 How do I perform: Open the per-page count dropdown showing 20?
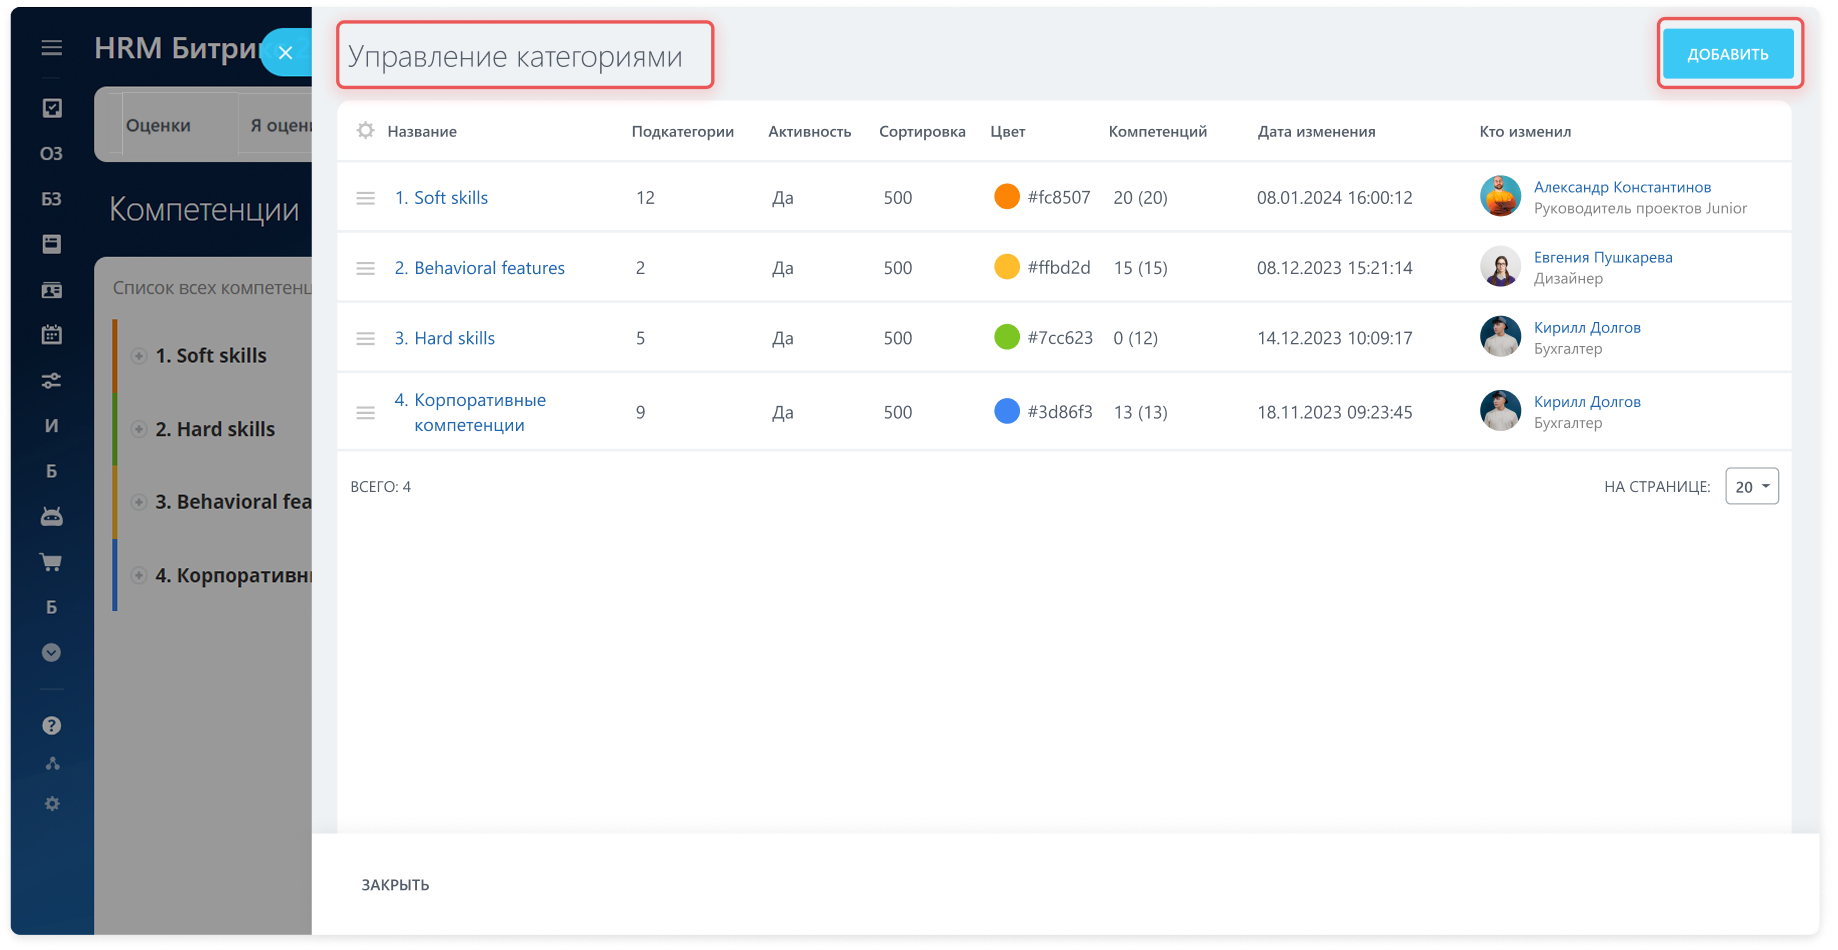(x=1751, y=487)
